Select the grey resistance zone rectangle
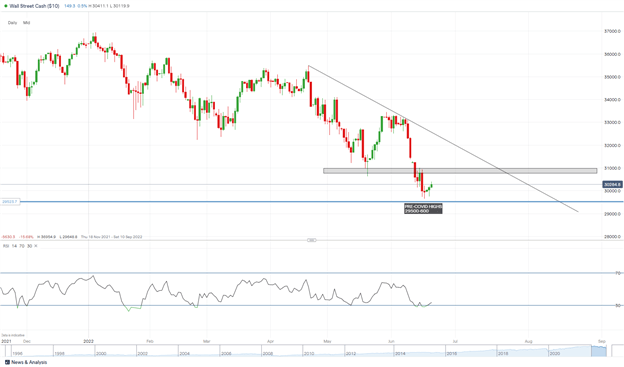Image resolution: width=624 pixels, height=367 pixels. (x=460, y=171)
